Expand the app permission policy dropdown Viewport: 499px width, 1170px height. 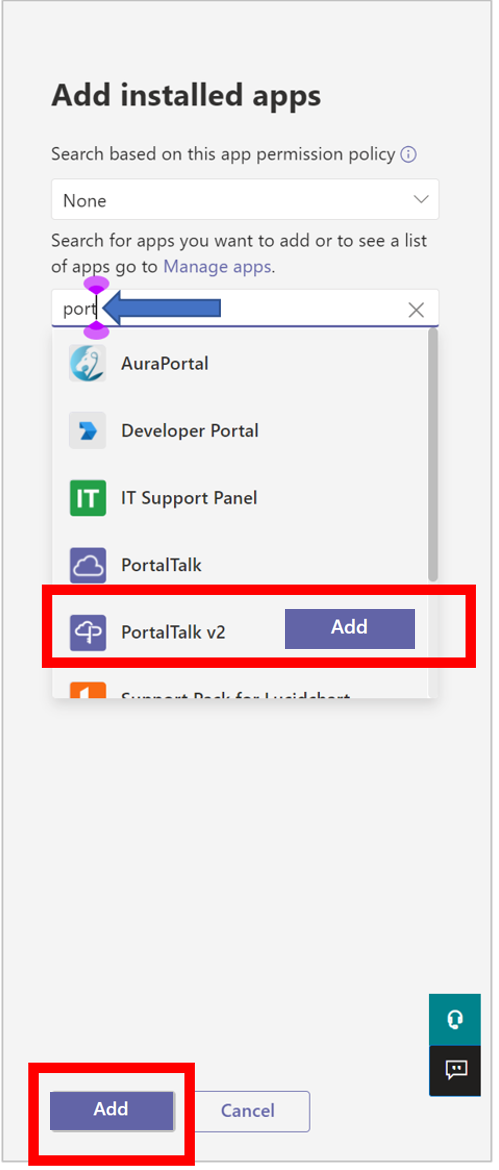coord(245,199)
